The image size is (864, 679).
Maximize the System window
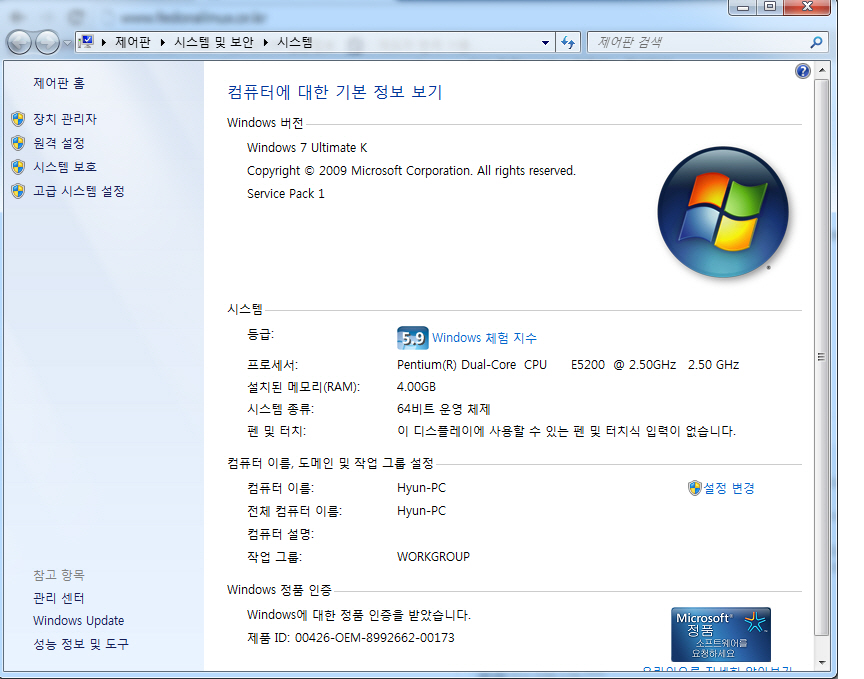point(770,7)
